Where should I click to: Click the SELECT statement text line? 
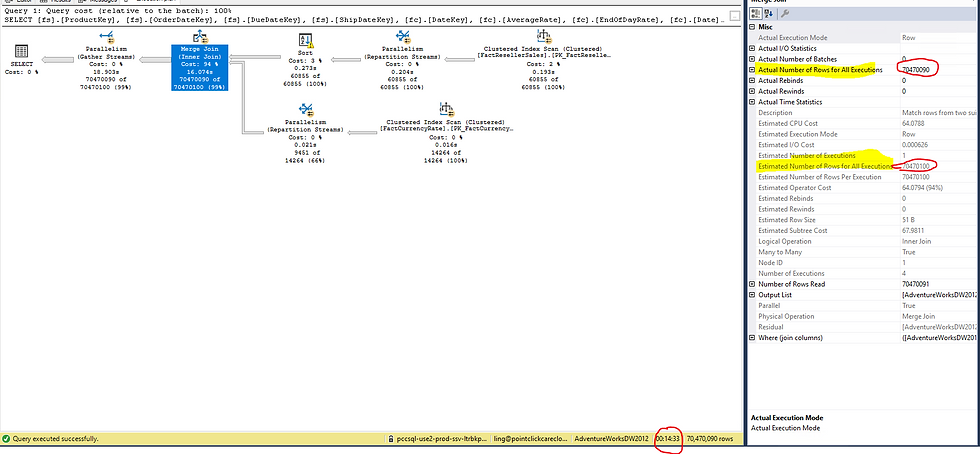pos(362,20)
